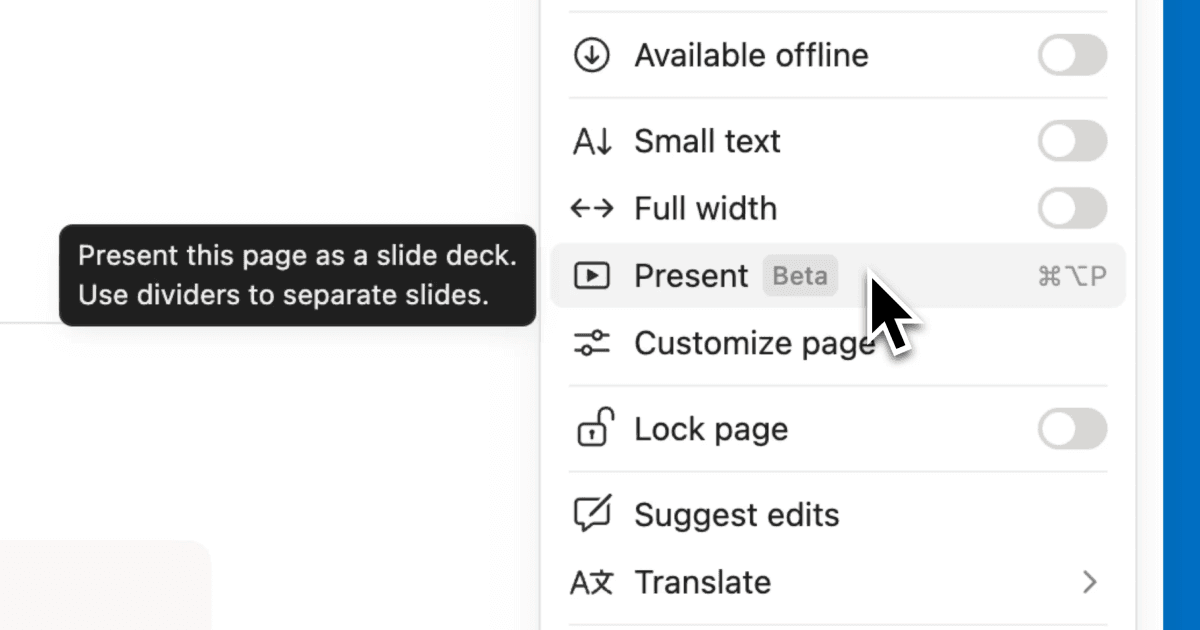1200x630 pixels.
Task: Toggle Lock page on
Action: pyautogui.click(x=1071, y=429)
